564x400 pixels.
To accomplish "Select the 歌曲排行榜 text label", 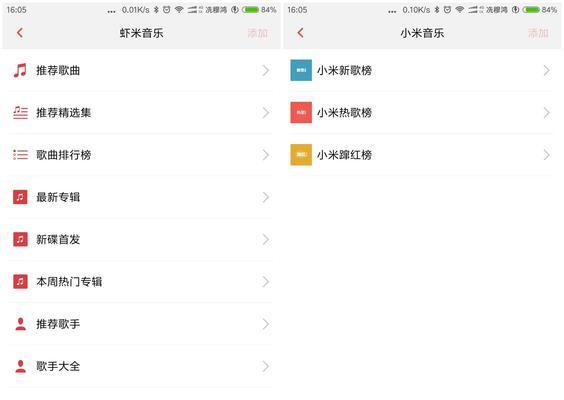I will pos(63,155).
